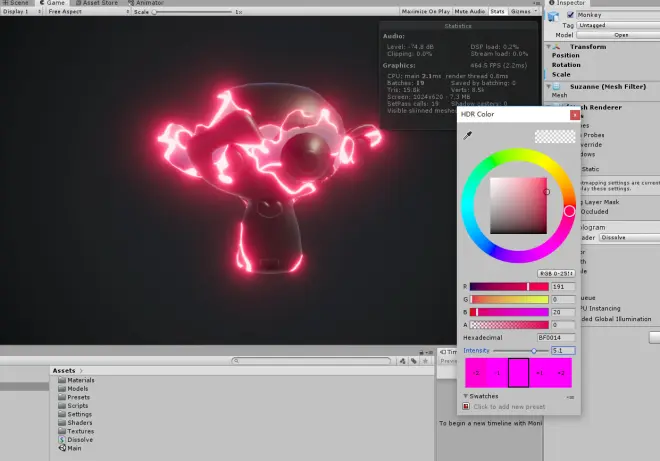Viewport: 660px width, 461px height.
Task: Click the A alpha channel slider
Action: [x=509, y=325]
